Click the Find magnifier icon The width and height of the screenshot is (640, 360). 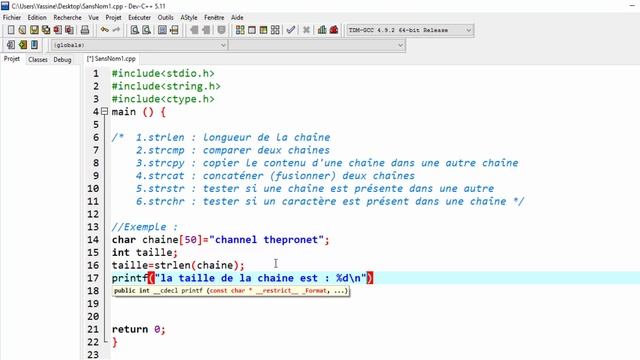coord(134,30)
